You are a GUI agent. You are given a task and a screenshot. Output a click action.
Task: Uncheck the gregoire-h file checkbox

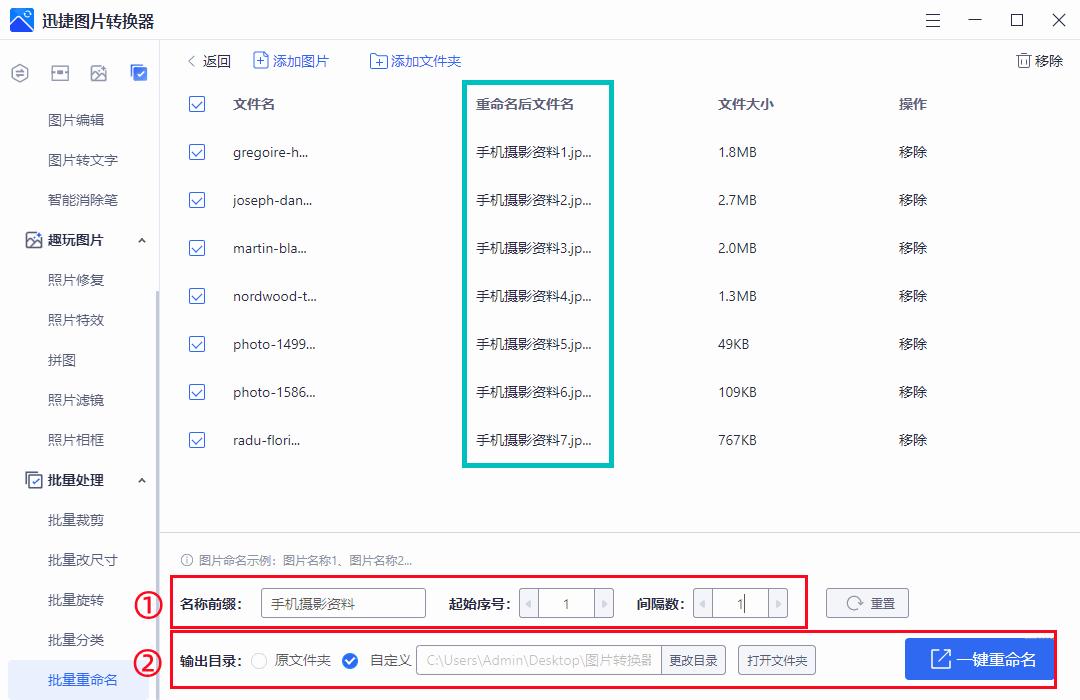click(196, 152)
